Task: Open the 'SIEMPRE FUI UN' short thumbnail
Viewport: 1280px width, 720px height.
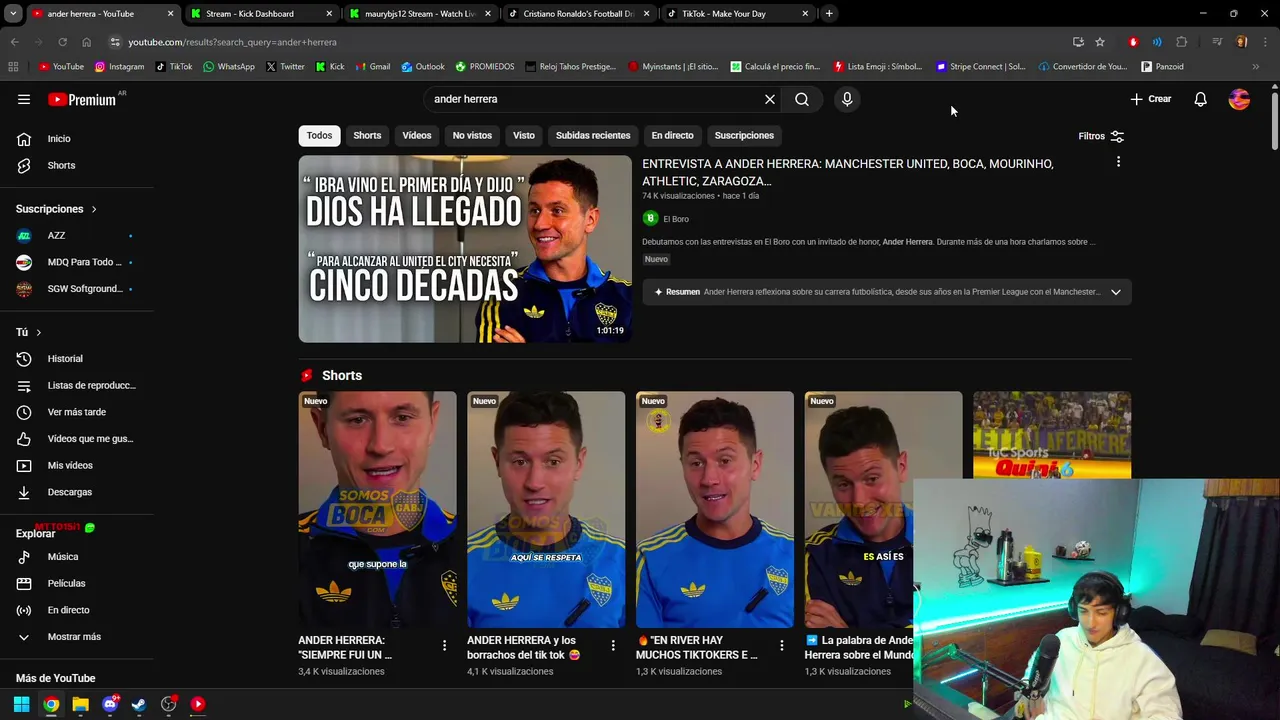Action: [x=377, y=509]
